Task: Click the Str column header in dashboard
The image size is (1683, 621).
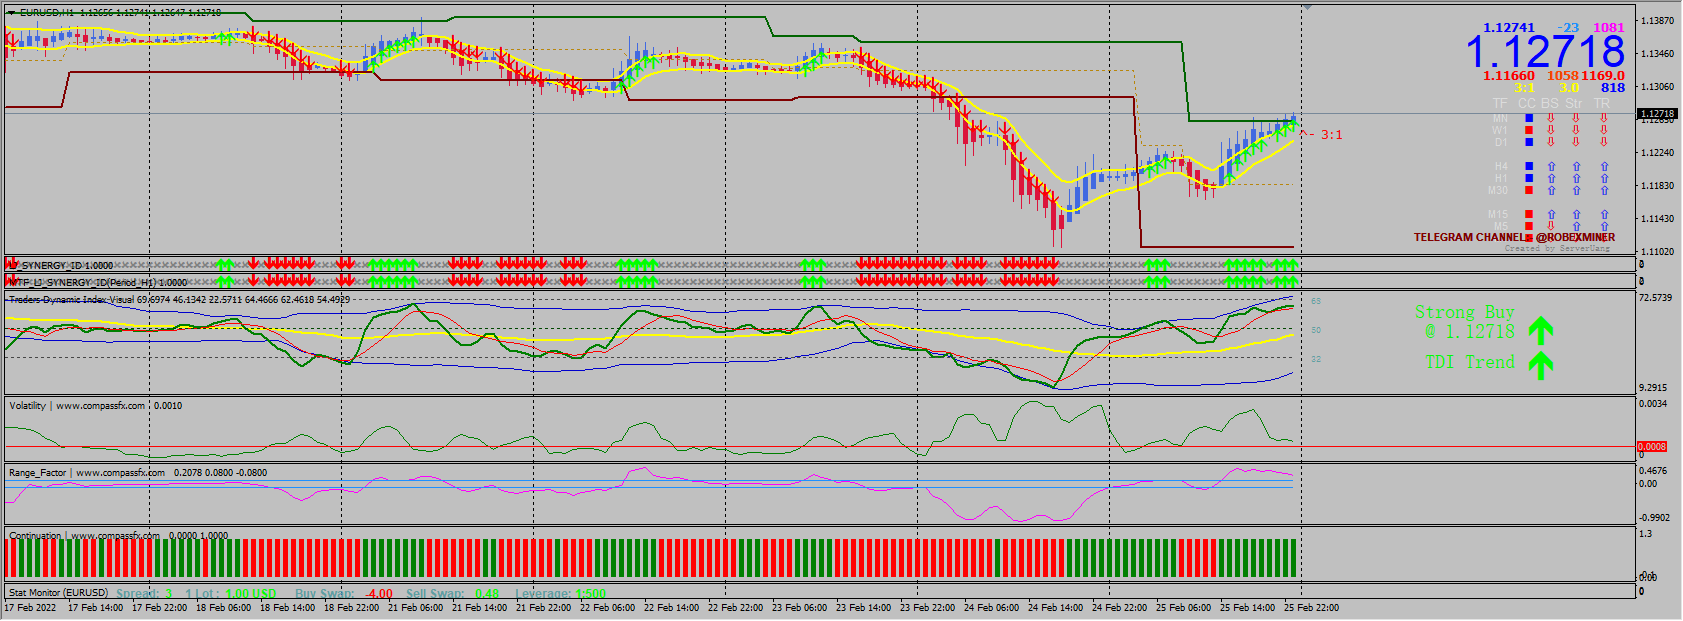Action: 1573,103
